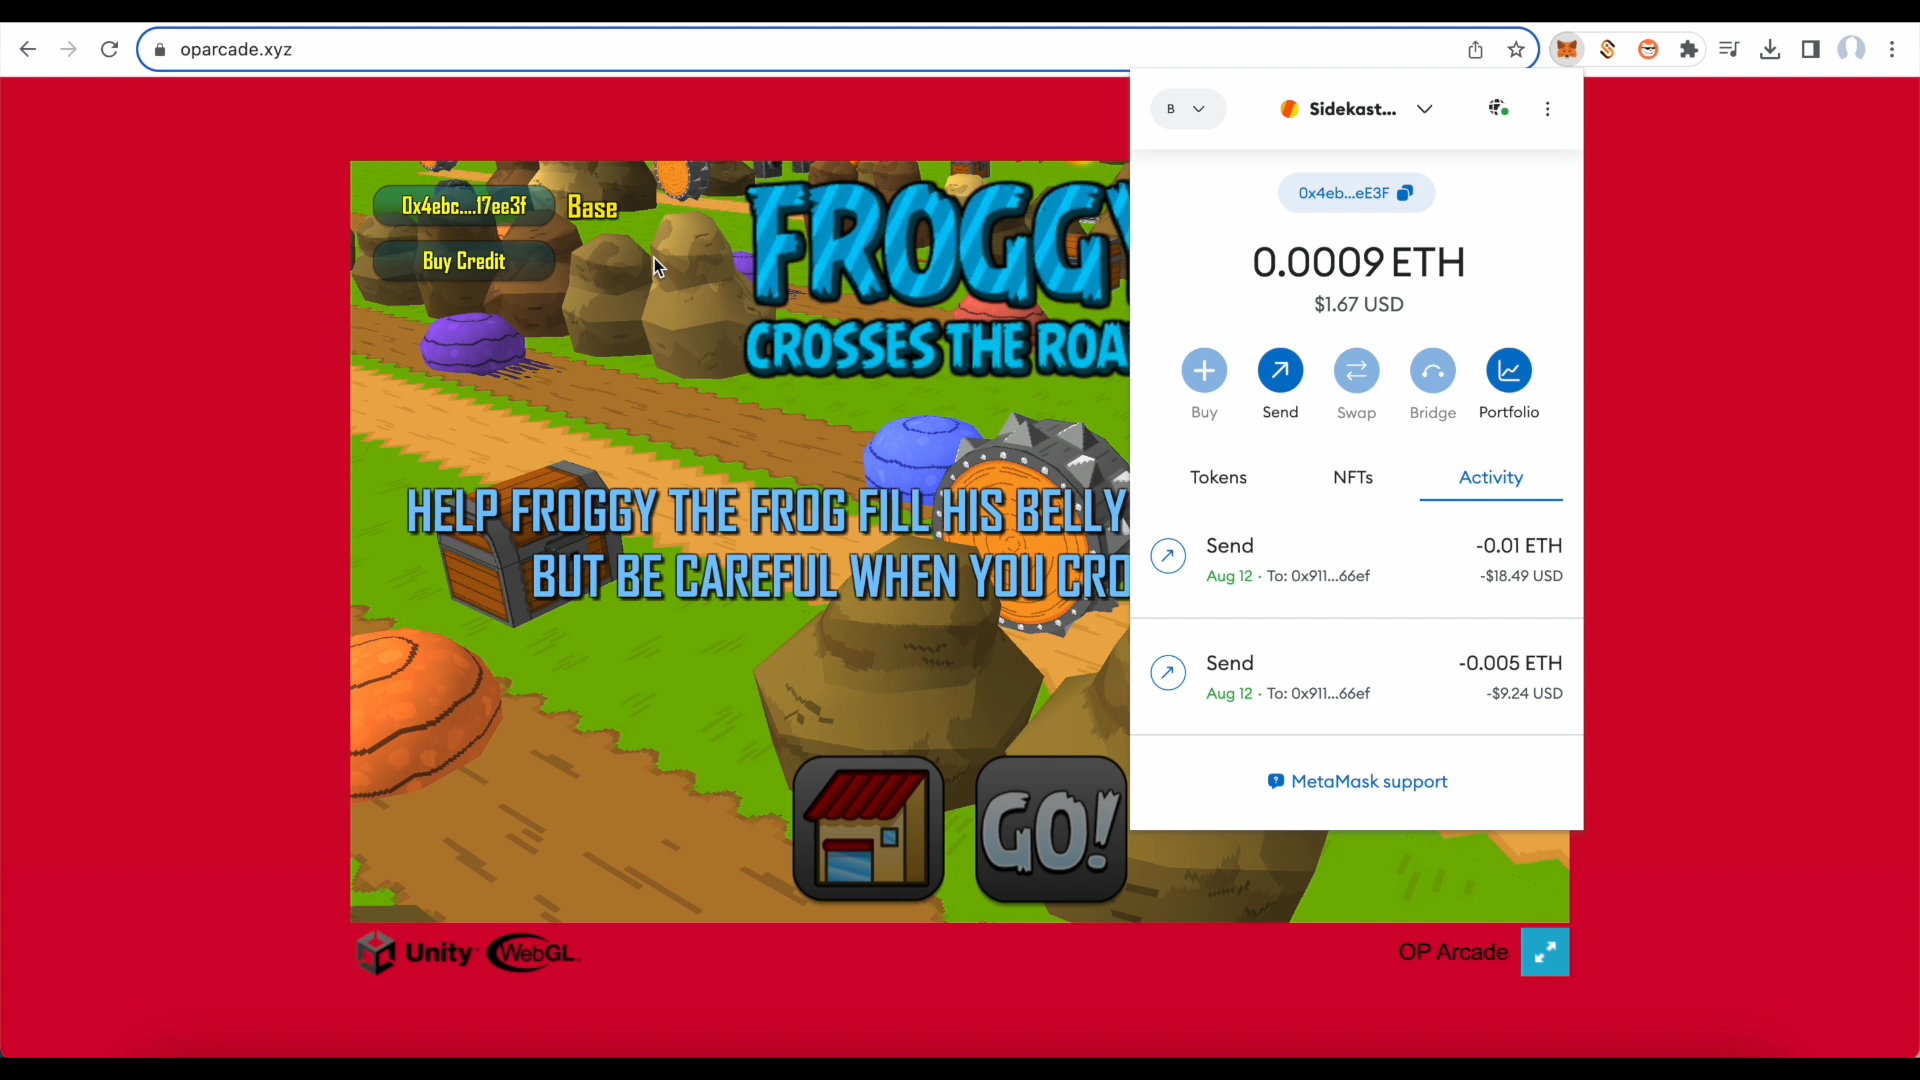Open the -0.01 ETH Send transaction
The image size is (1920, 1080).
pyautogui.click(x=1356, y=560)
